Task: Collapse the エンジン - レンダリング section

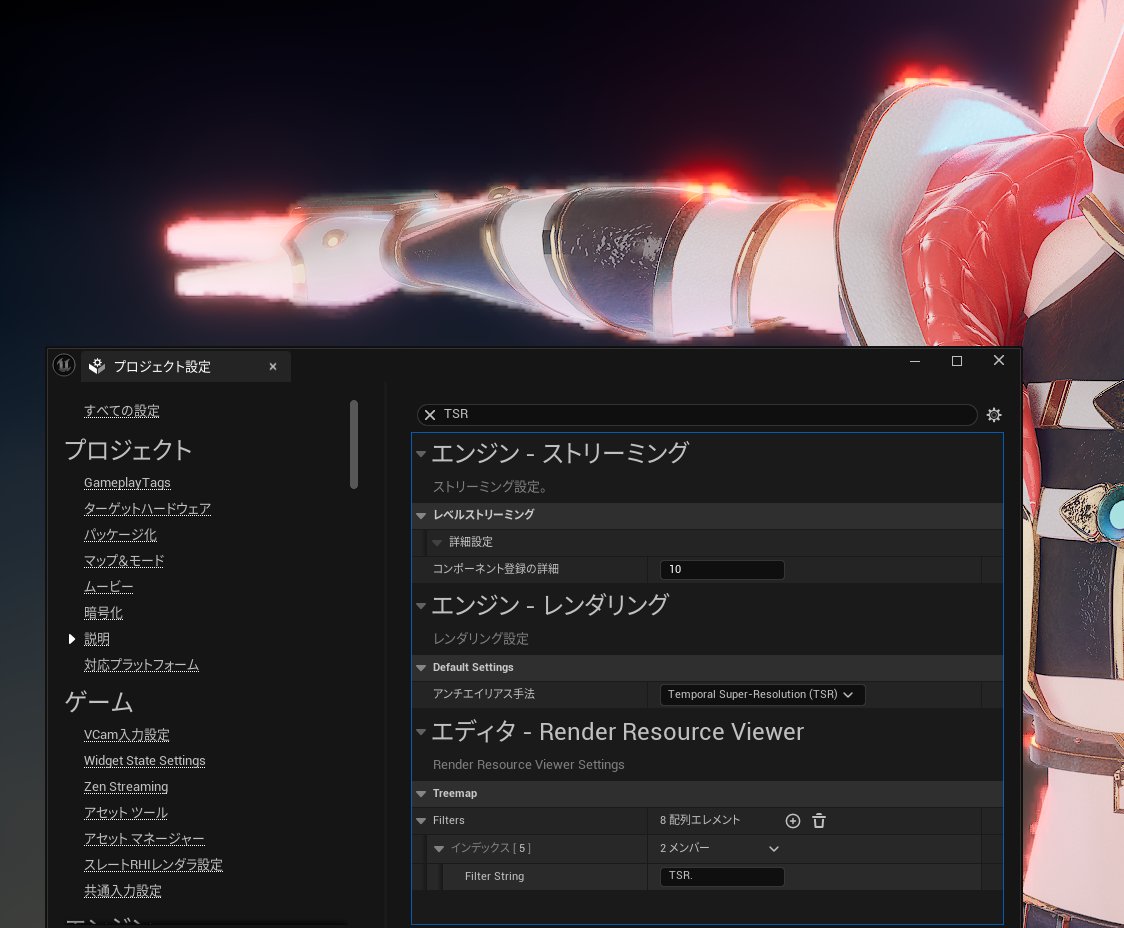Action: click(x=421, y=606)
